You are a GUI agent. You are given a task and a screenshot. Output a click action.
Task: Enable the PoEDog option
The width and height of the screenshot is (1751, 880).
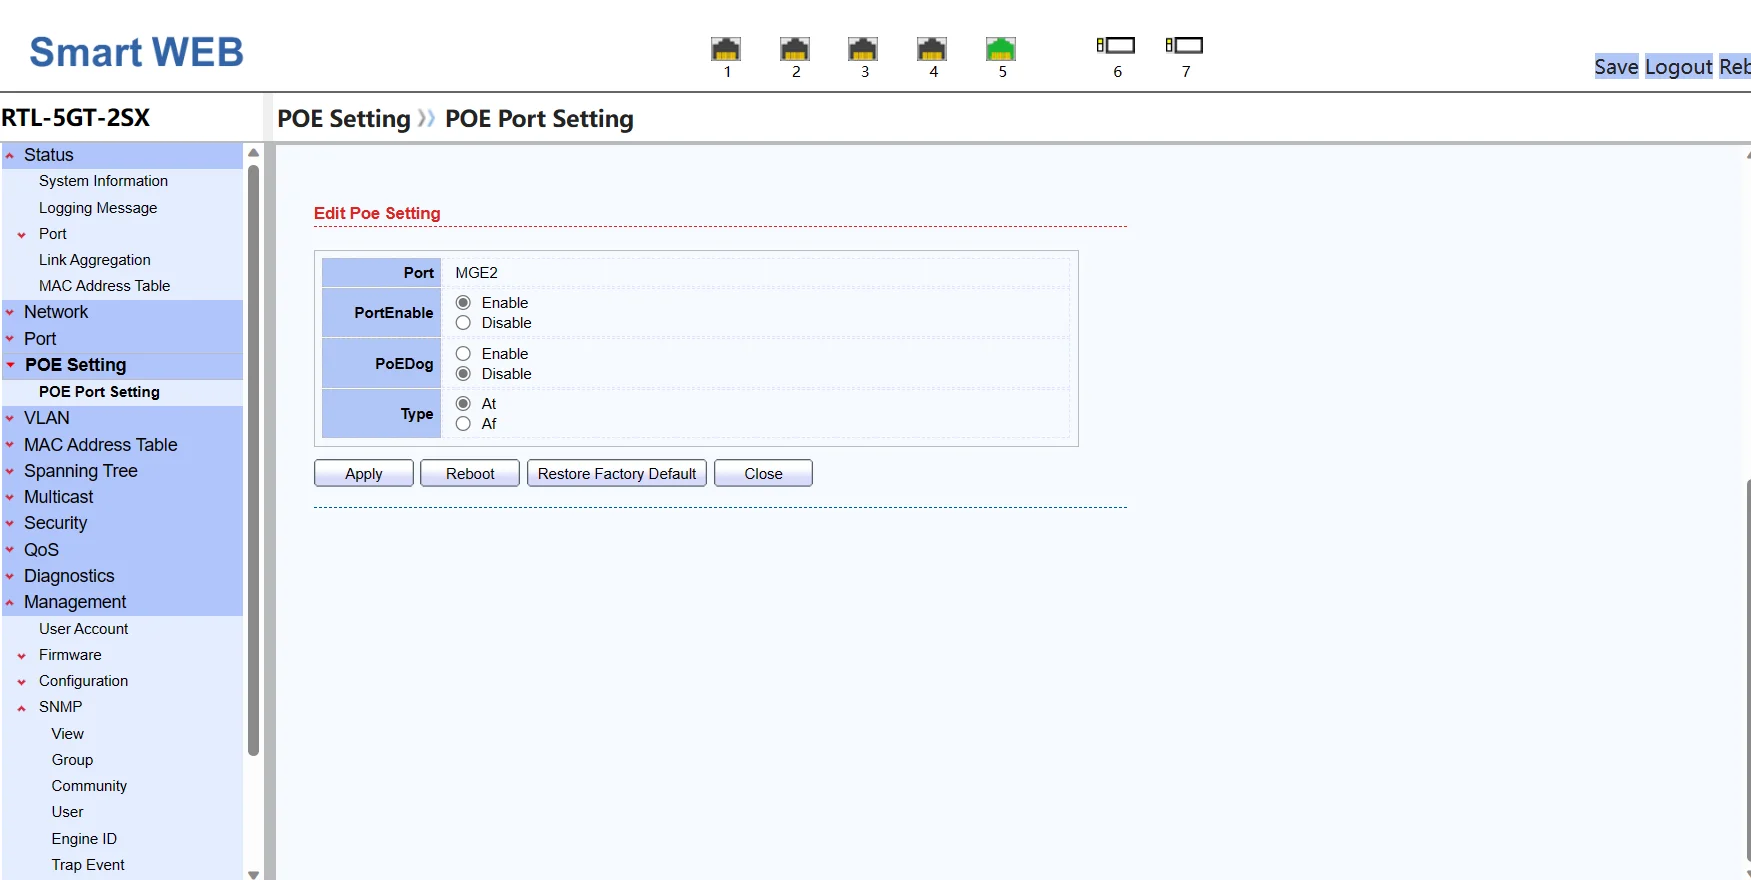(463, 354)
